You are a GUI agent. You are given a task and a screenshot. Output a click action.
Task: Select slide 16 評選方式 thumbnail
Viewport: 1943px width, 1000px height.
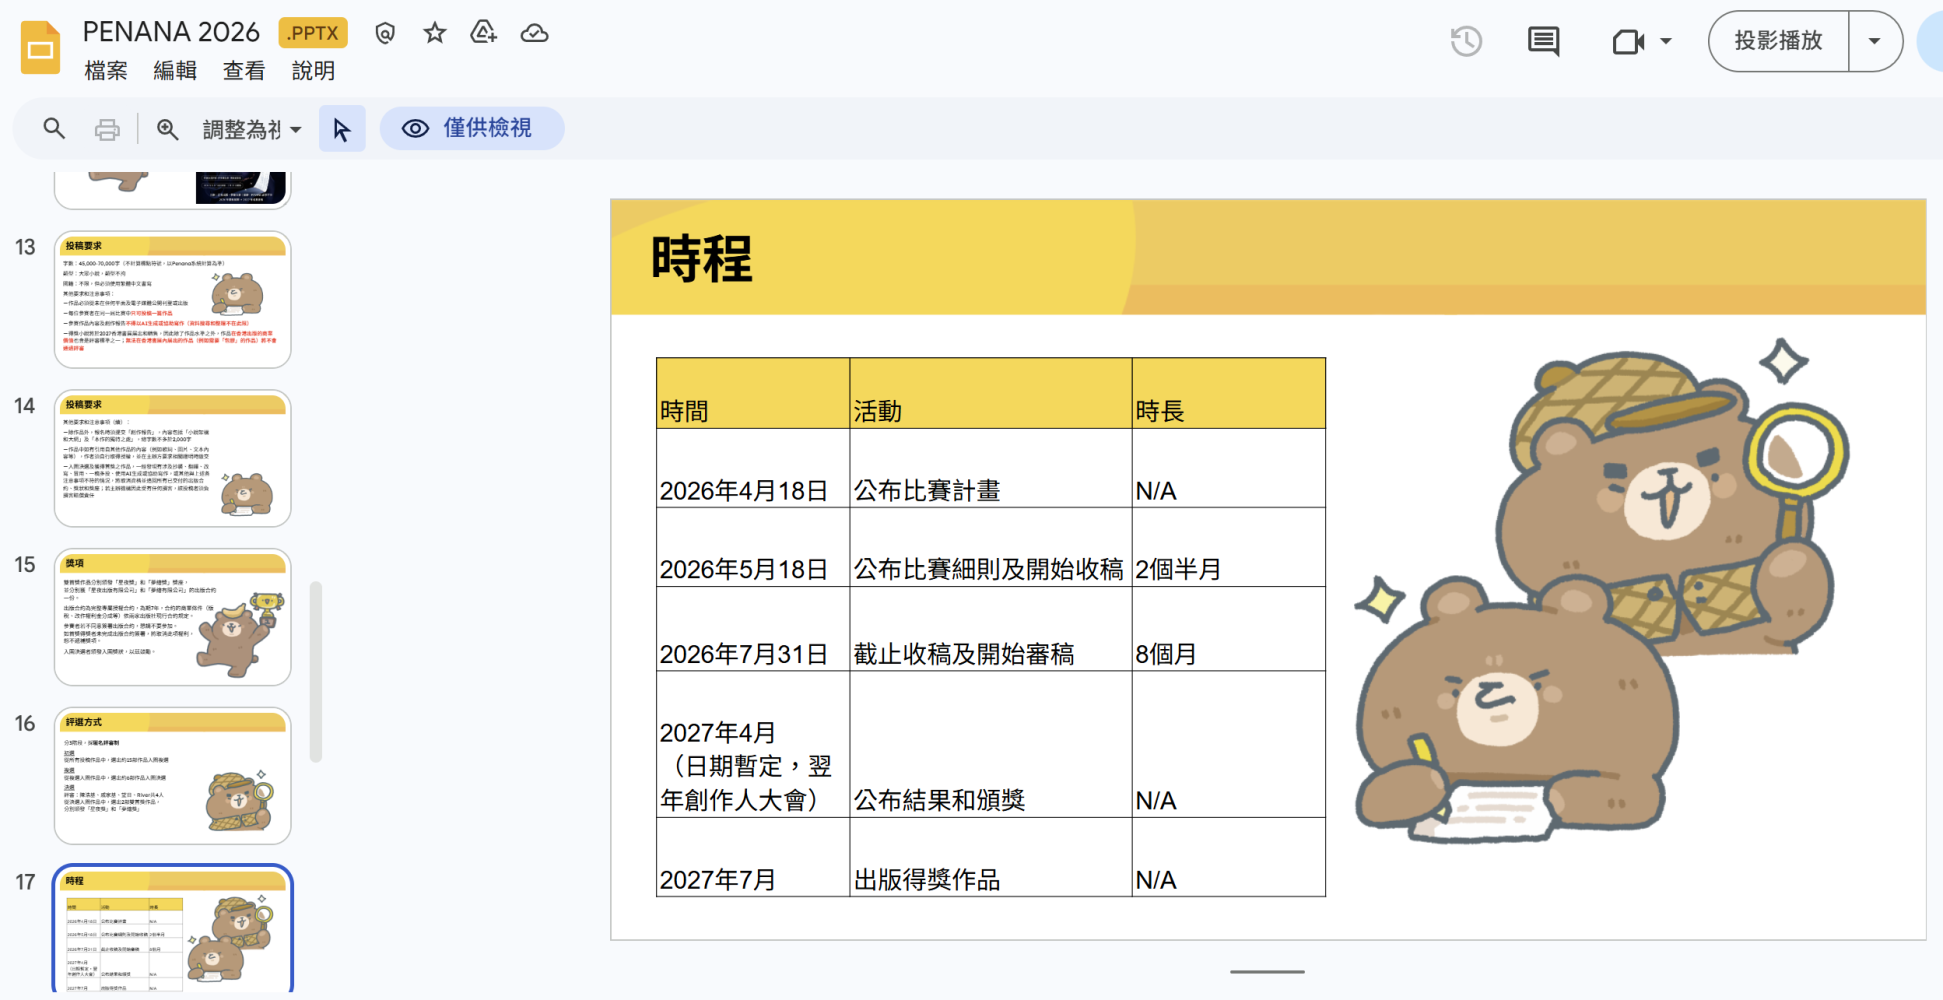(173, 776)
